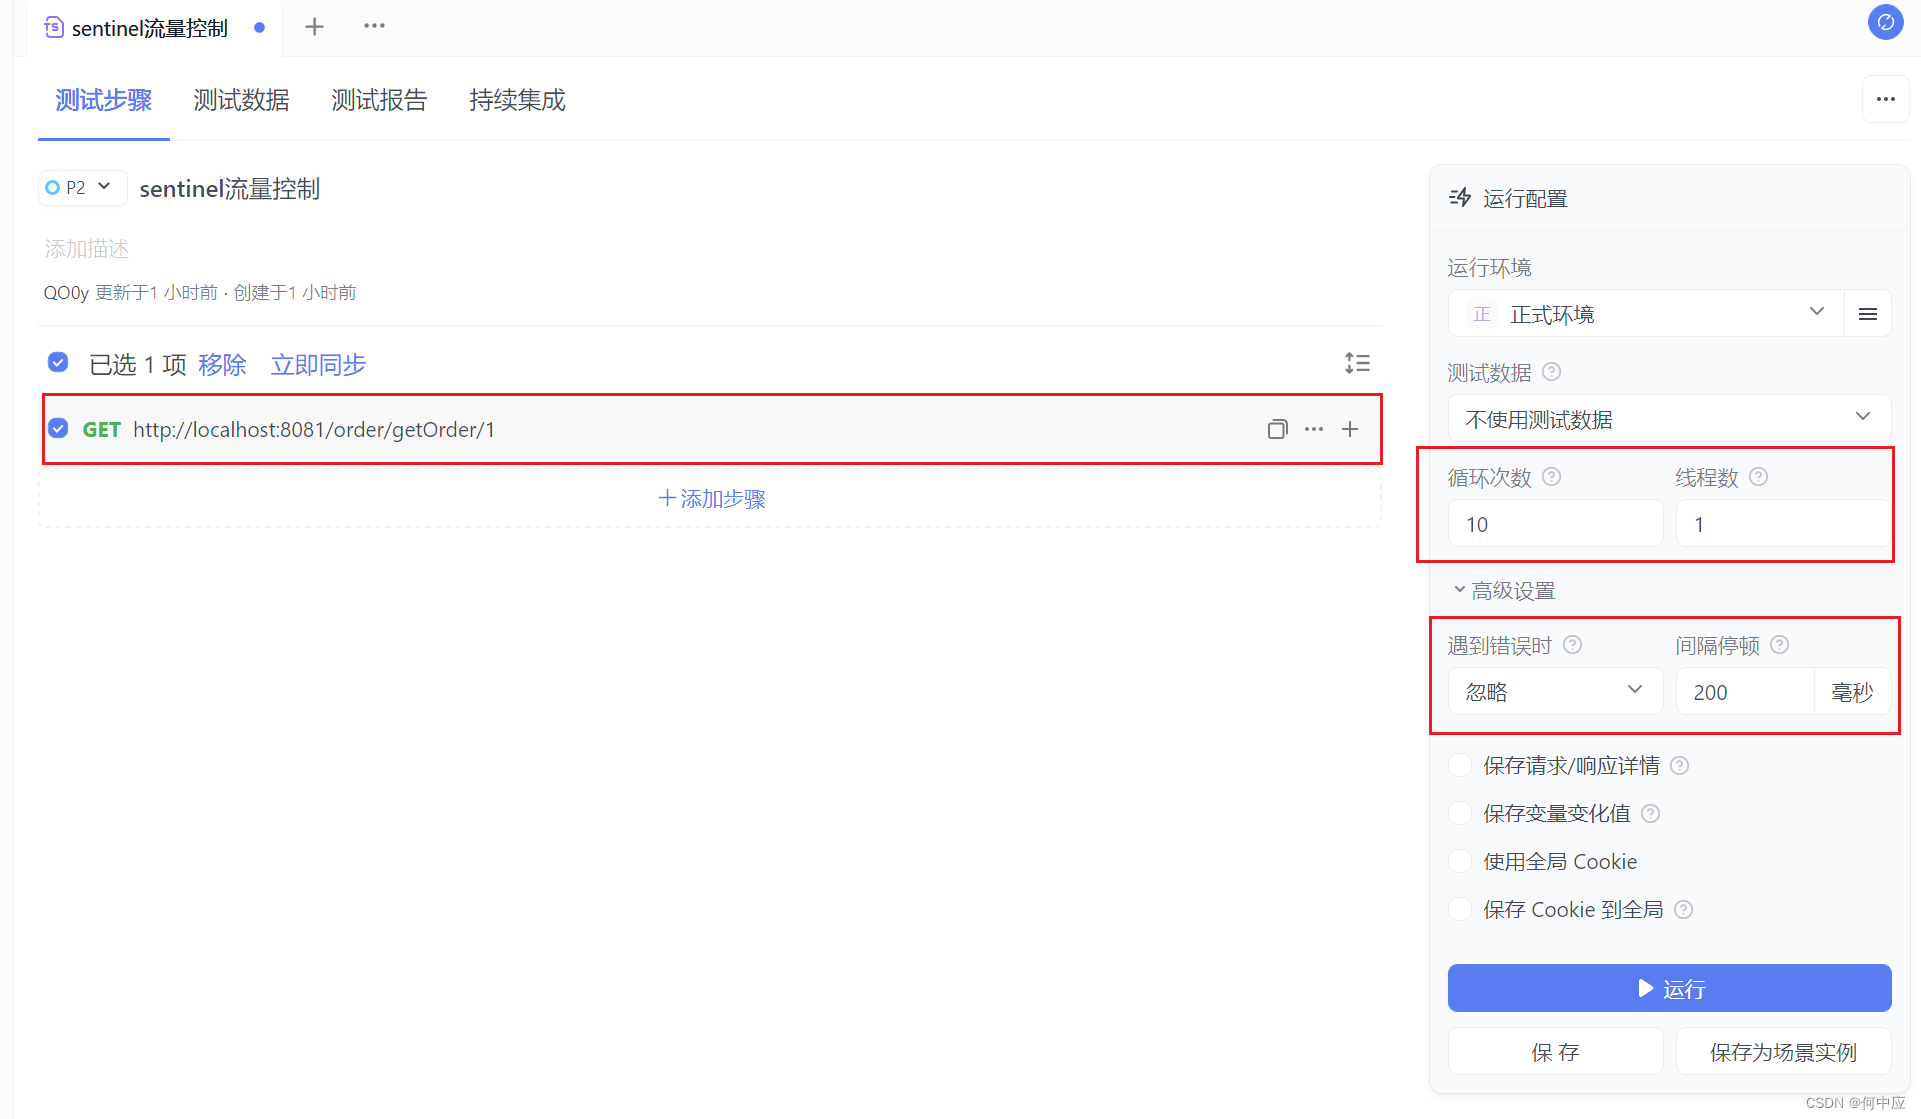
Task: Click the 运行配置 panel header icon
Action: 1460,198
